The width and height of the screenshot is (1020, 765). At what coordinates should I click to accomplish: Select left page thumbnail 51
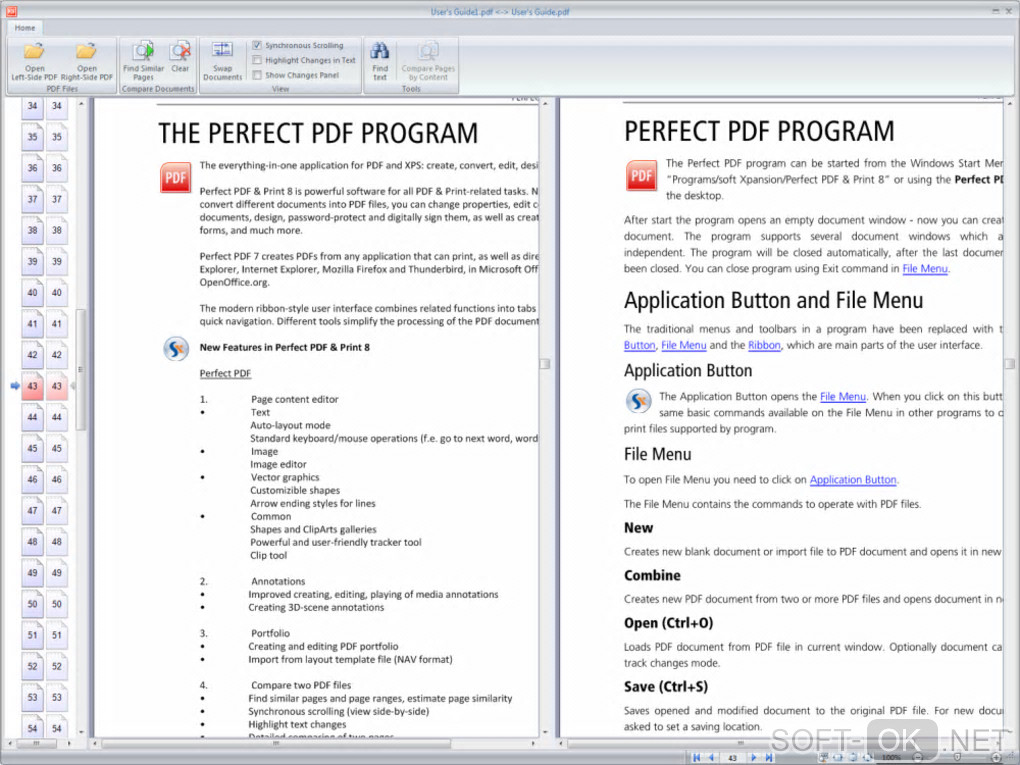(33, 636)
